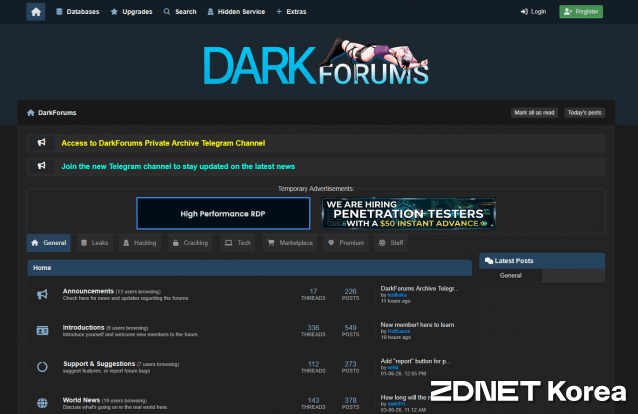Open the Hidden Service link
638x414 pixels.
(x=236, y=12)
